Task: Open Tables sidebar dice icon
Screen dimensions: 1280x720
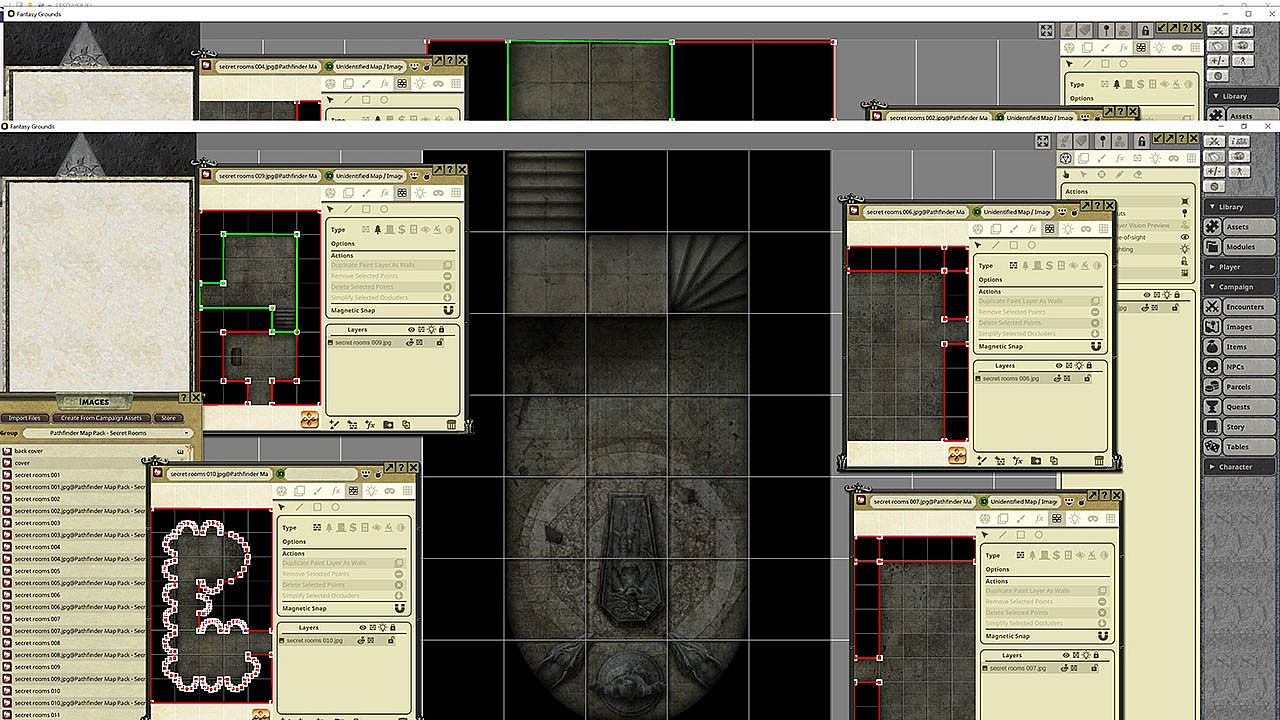Action: tap(1212, 447)
